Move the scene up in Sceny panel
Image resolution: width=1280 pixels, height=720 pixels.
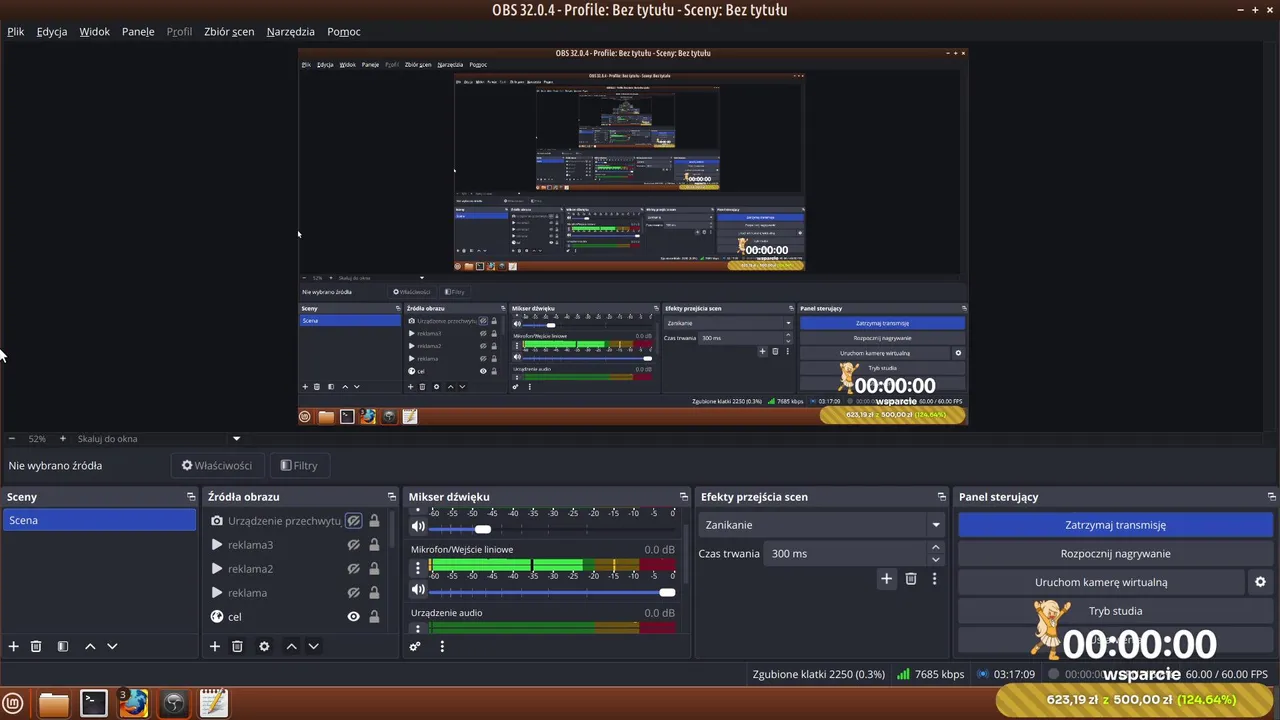pyautogui.click(x=90, y=647)
